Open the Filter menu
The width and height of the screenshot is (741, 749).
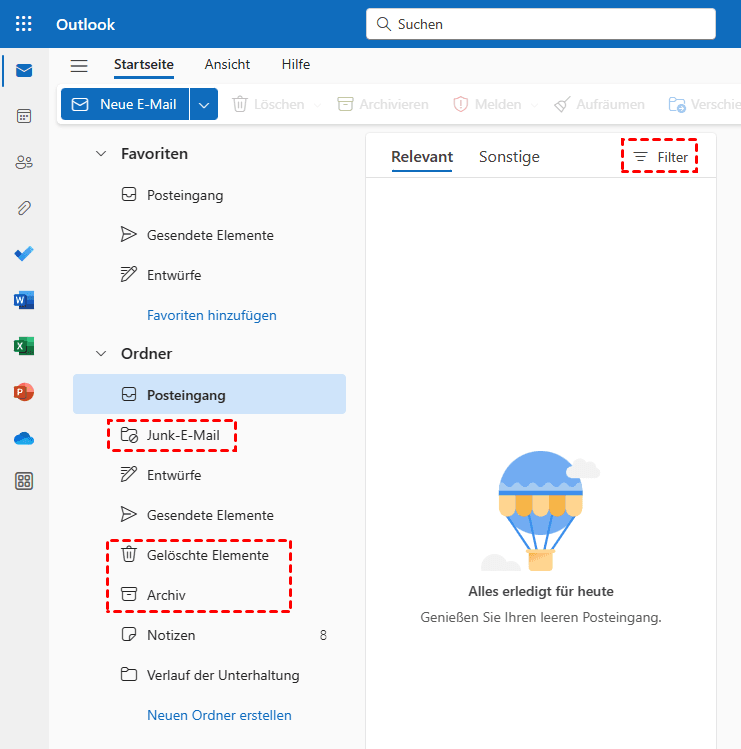coord(661,157)
